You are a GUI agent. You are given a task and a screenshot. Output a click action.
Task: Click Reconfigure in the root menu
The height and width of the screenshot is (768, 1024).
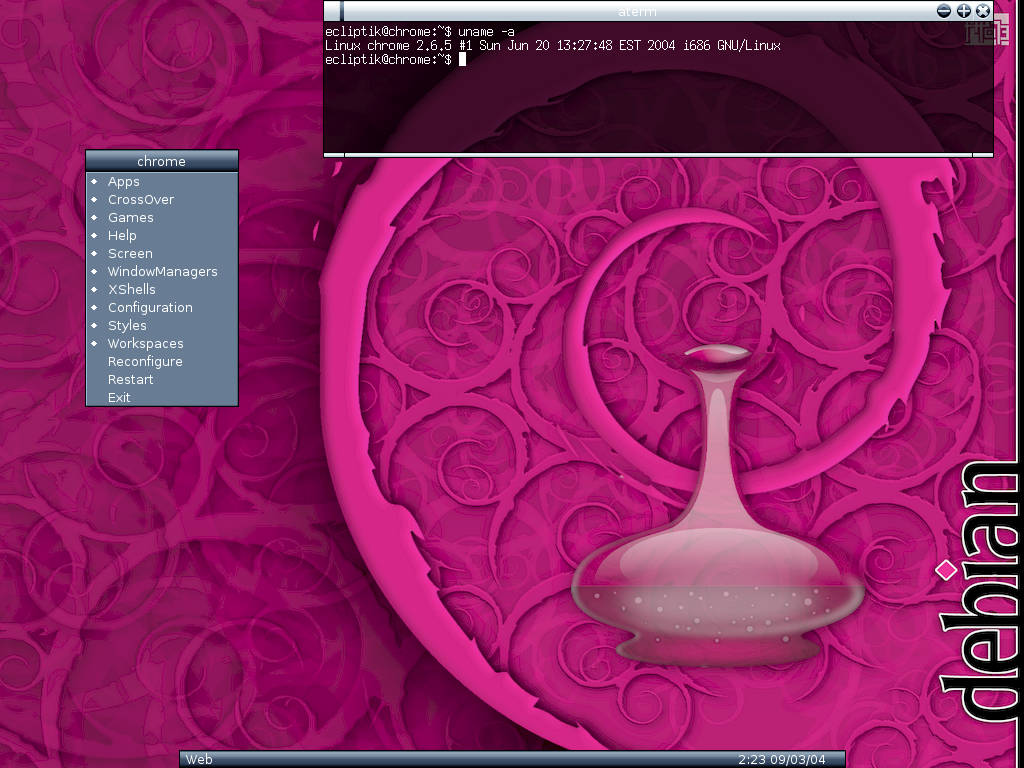point(145,361)
